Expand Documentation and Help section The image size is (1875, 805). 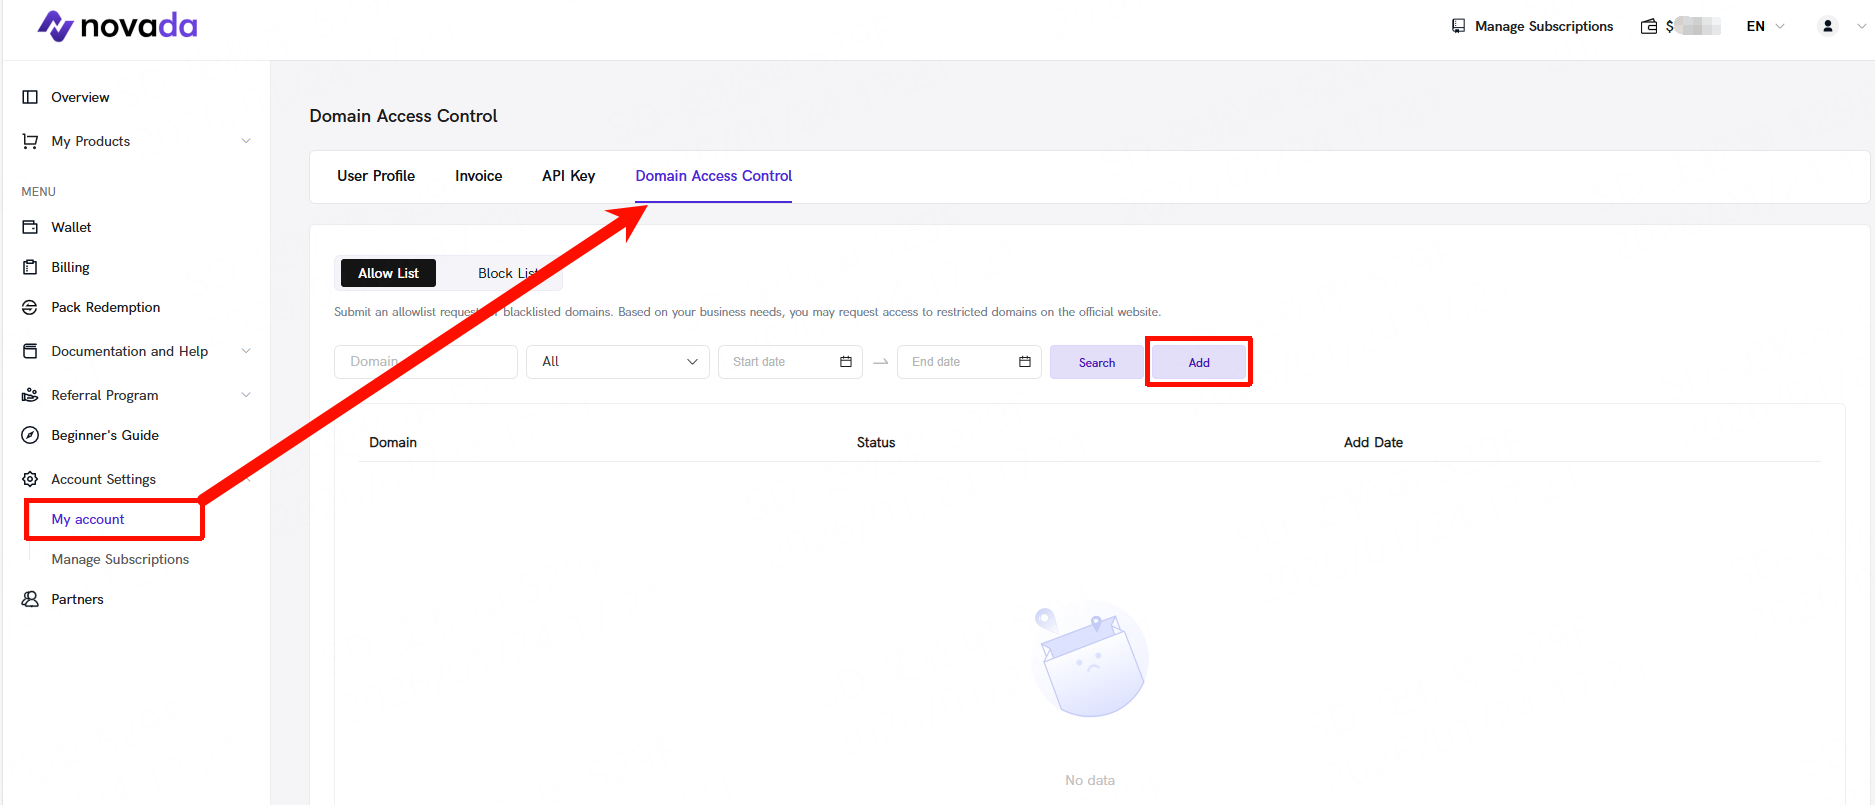point(246,351)
